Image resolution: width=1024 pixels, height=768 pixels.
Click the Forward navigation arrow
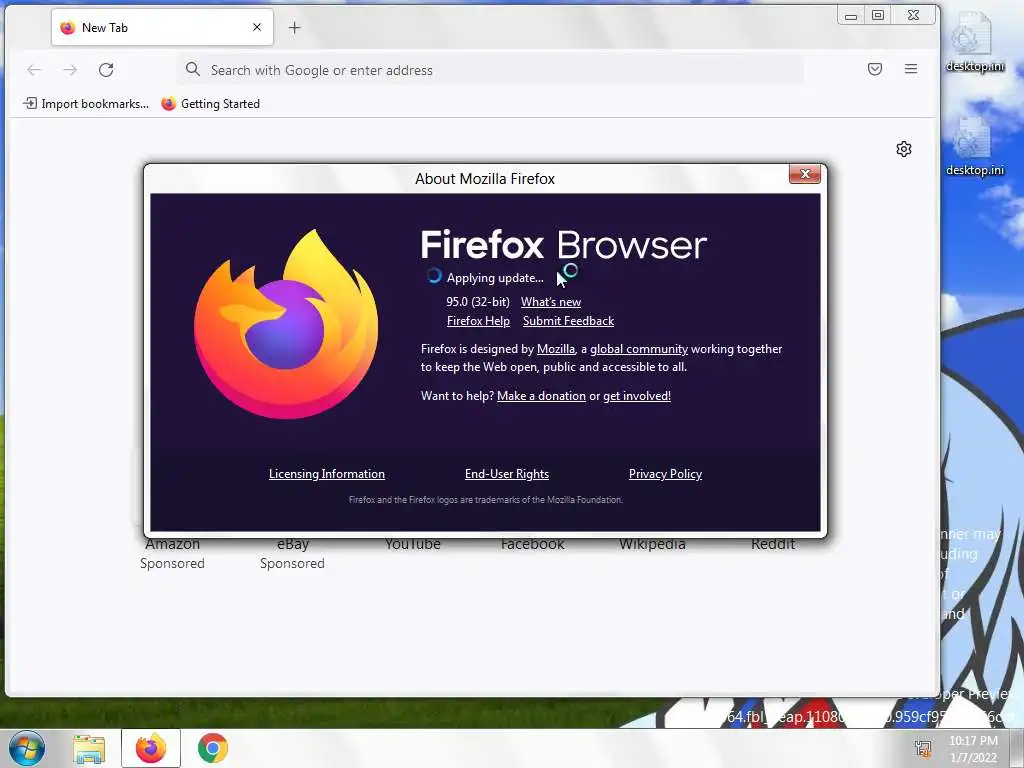(70, 70)
